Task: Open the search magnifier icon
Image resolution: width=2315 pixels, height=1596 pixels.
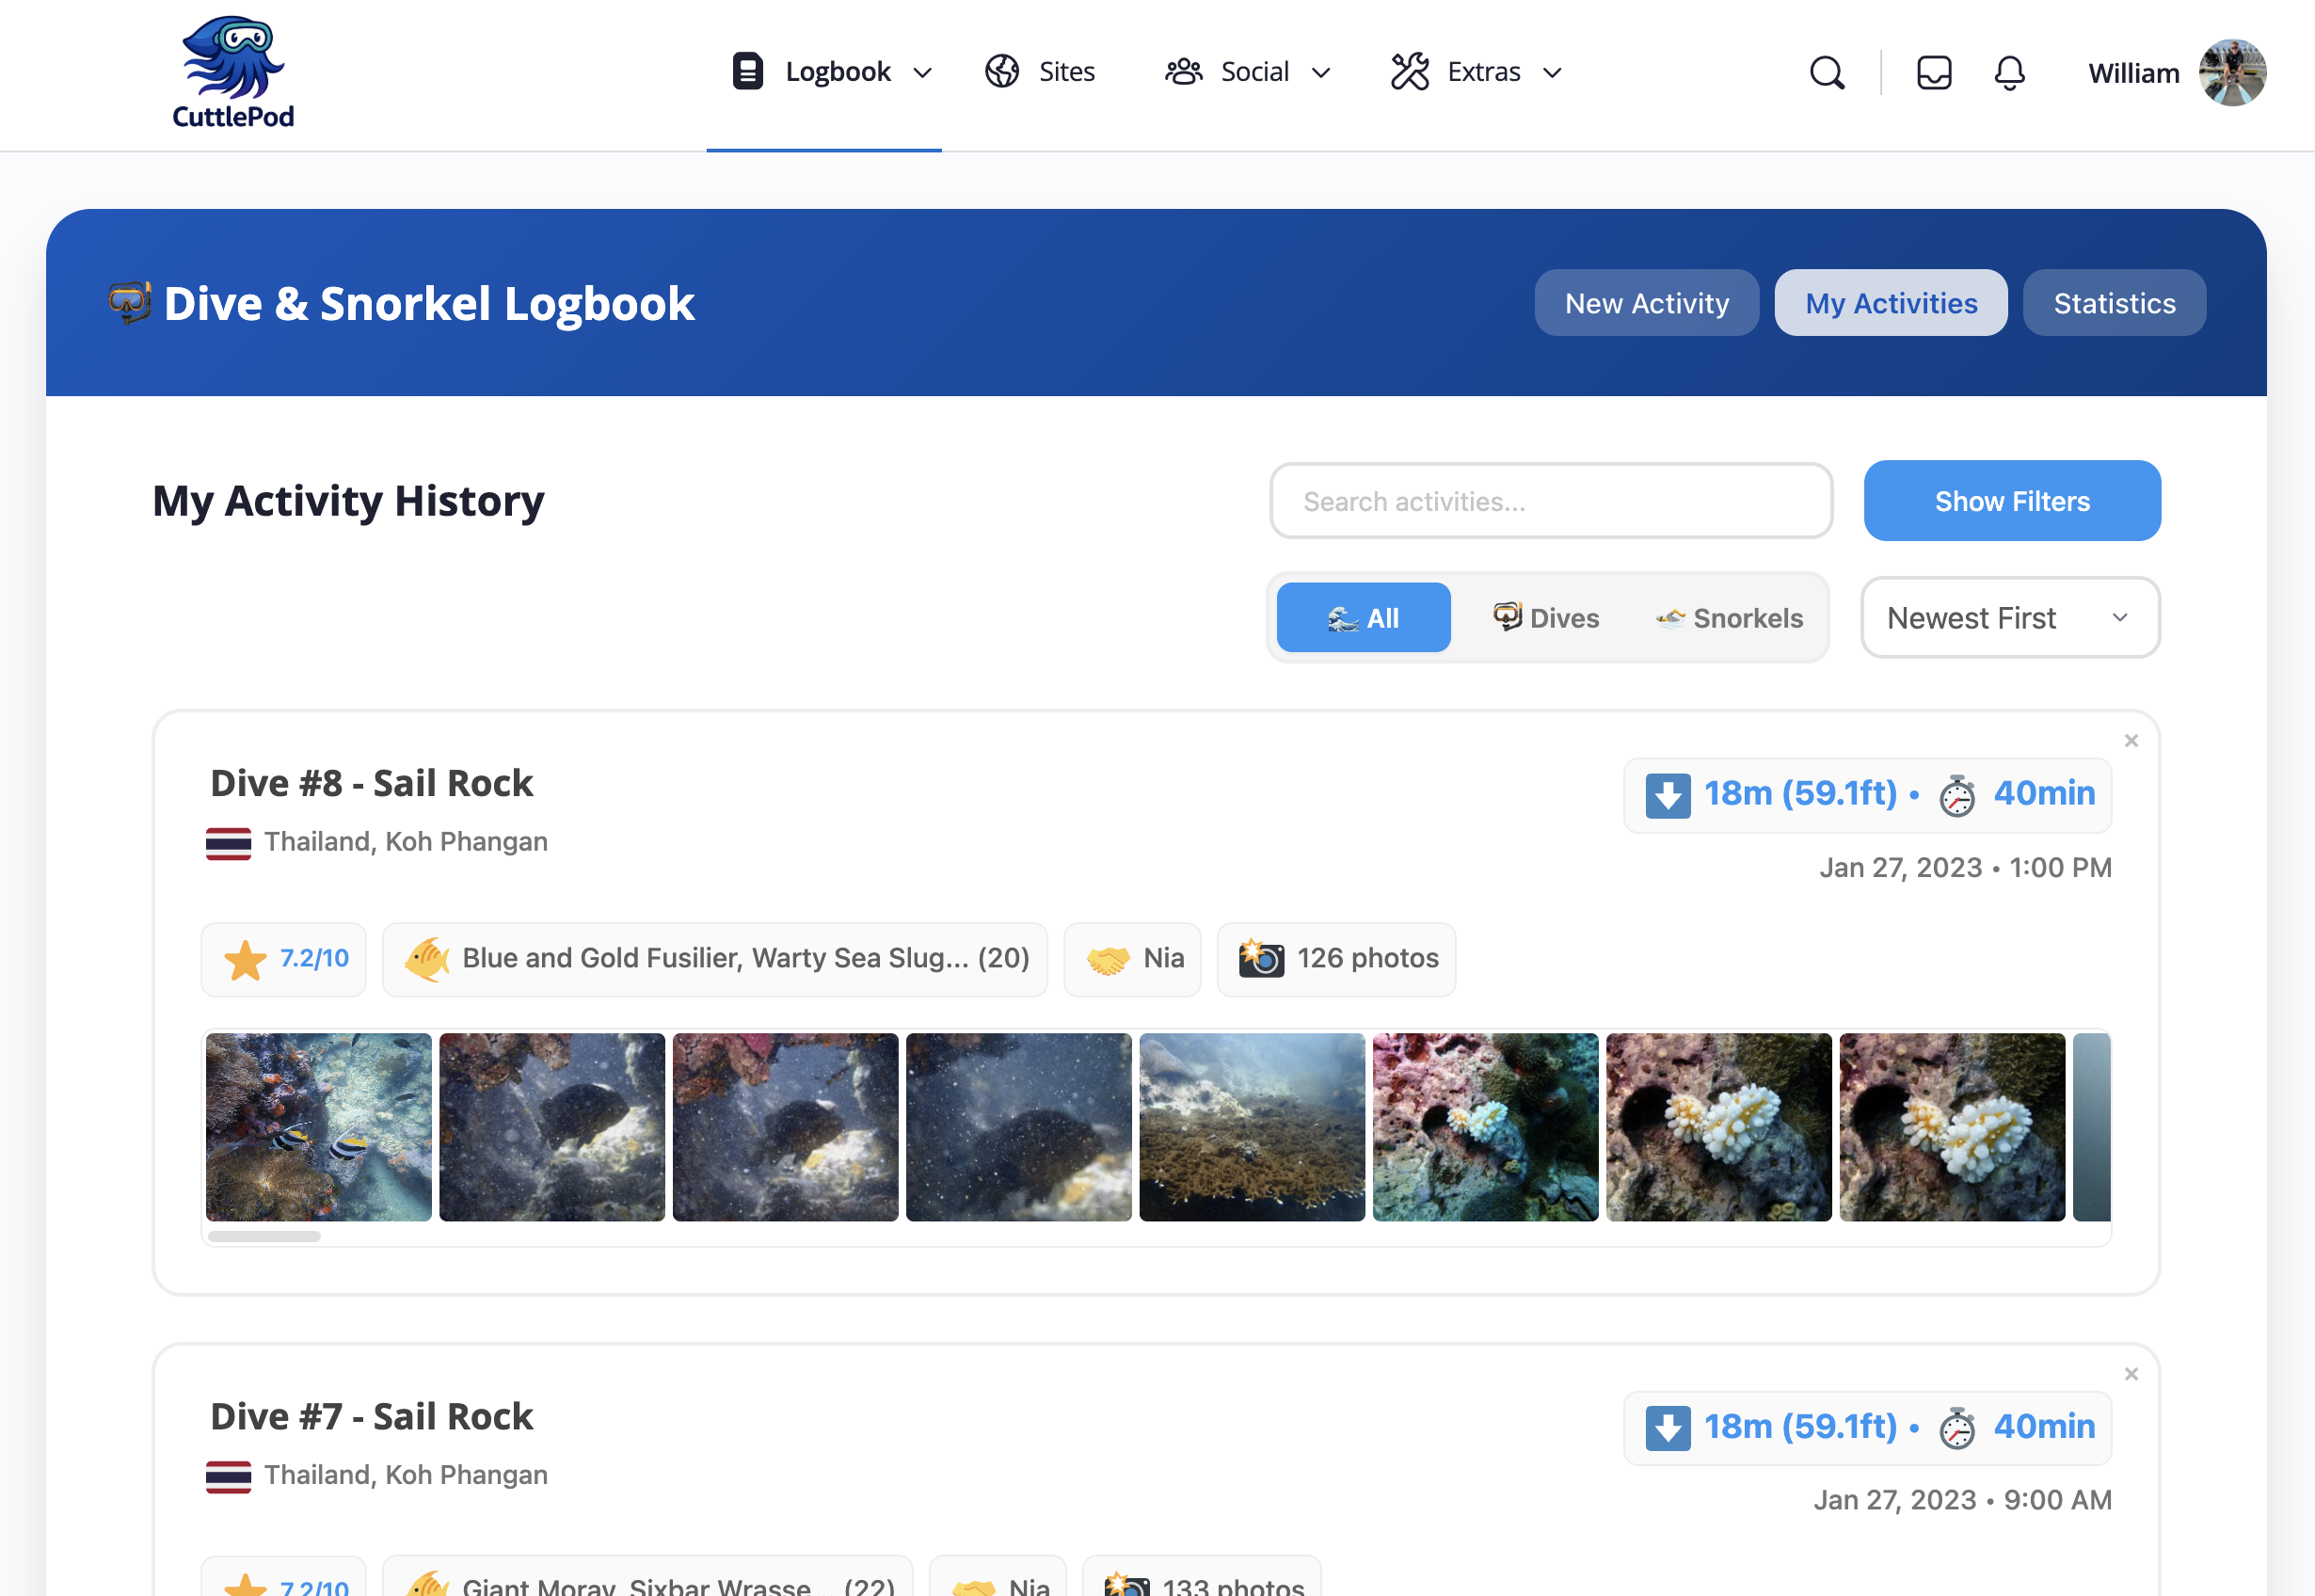Action: tap(1826, 73)
